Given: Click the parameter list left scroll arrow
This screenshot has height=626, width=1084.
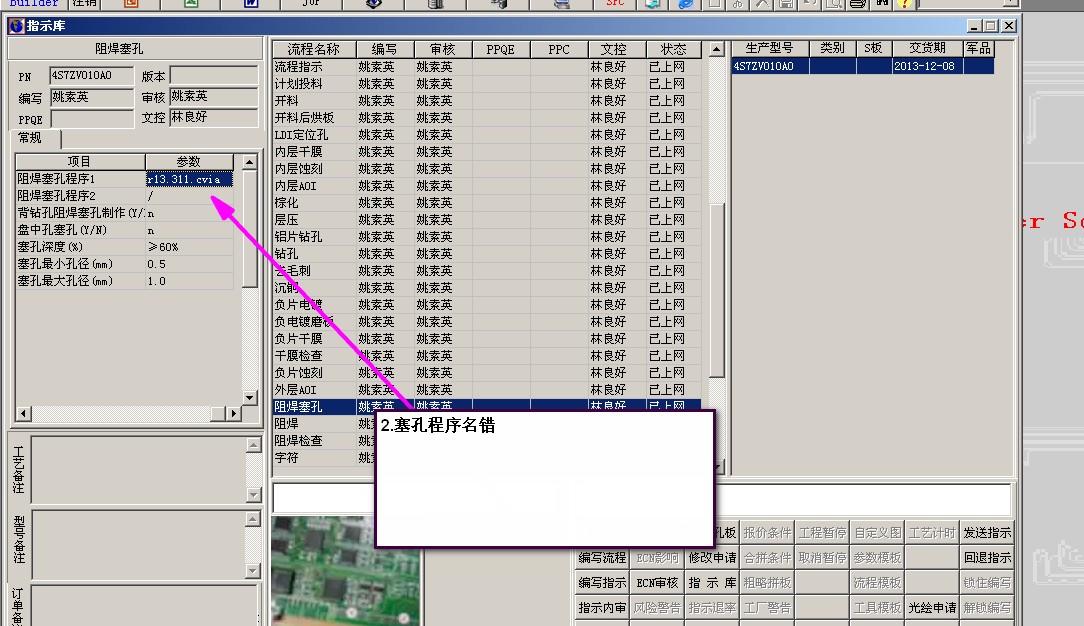Looking at the screenshot, I should coord(24,413).
